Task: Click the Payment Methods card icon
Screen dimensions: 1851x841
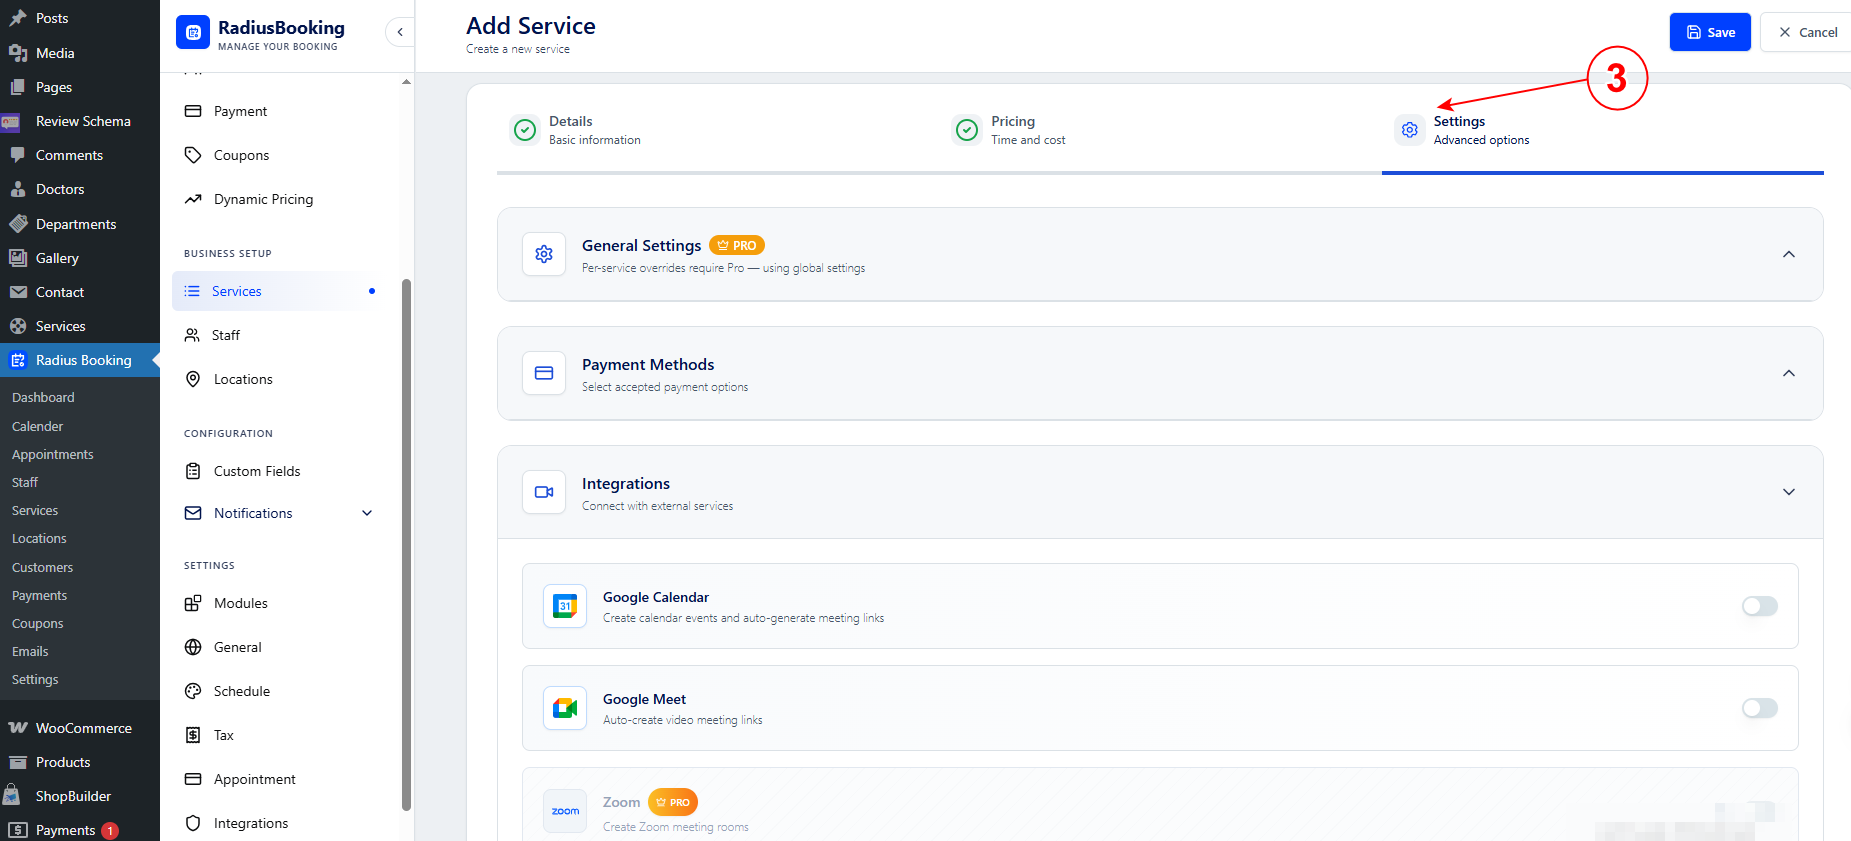Action: click(544, 373)
